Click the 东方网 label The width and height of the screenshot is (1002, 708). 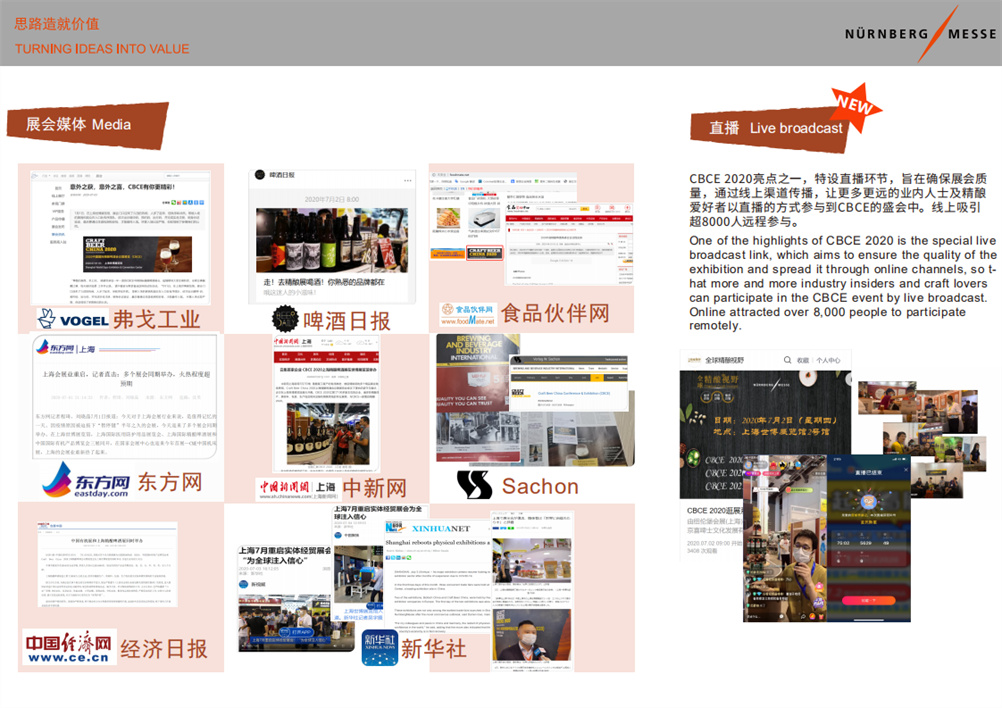170,481
